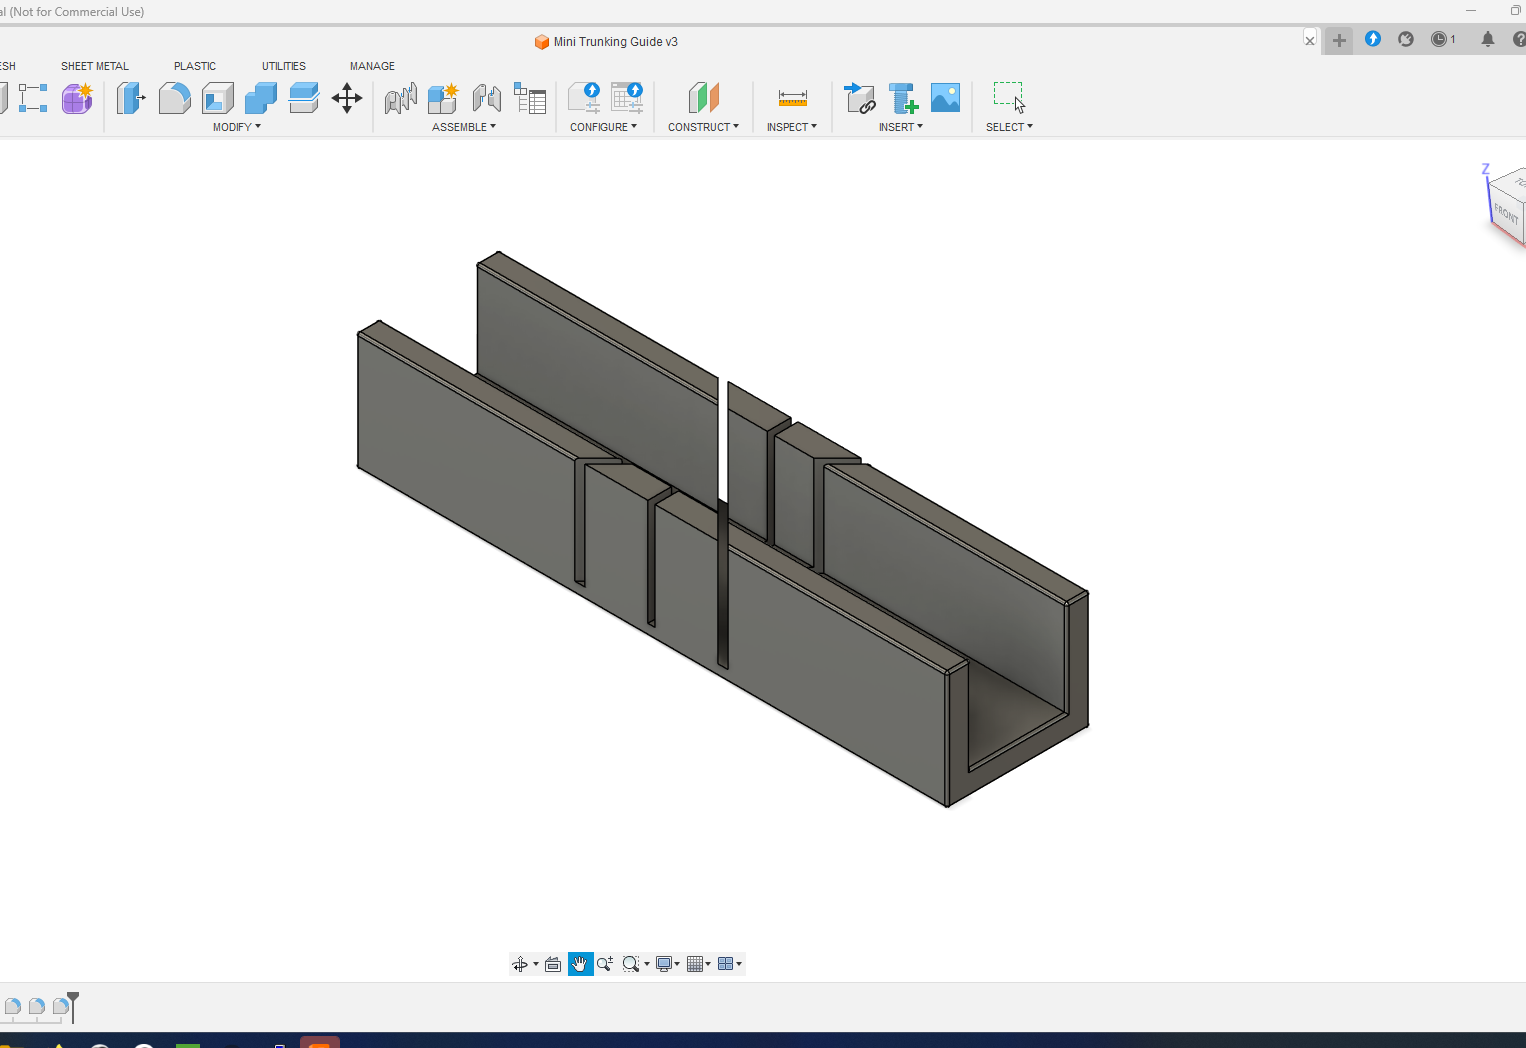Image resolution: width=1526 pixels, height=1048 pixels.
Task: Click the Zoom tool in navigation bar
Action: point(605,964)
